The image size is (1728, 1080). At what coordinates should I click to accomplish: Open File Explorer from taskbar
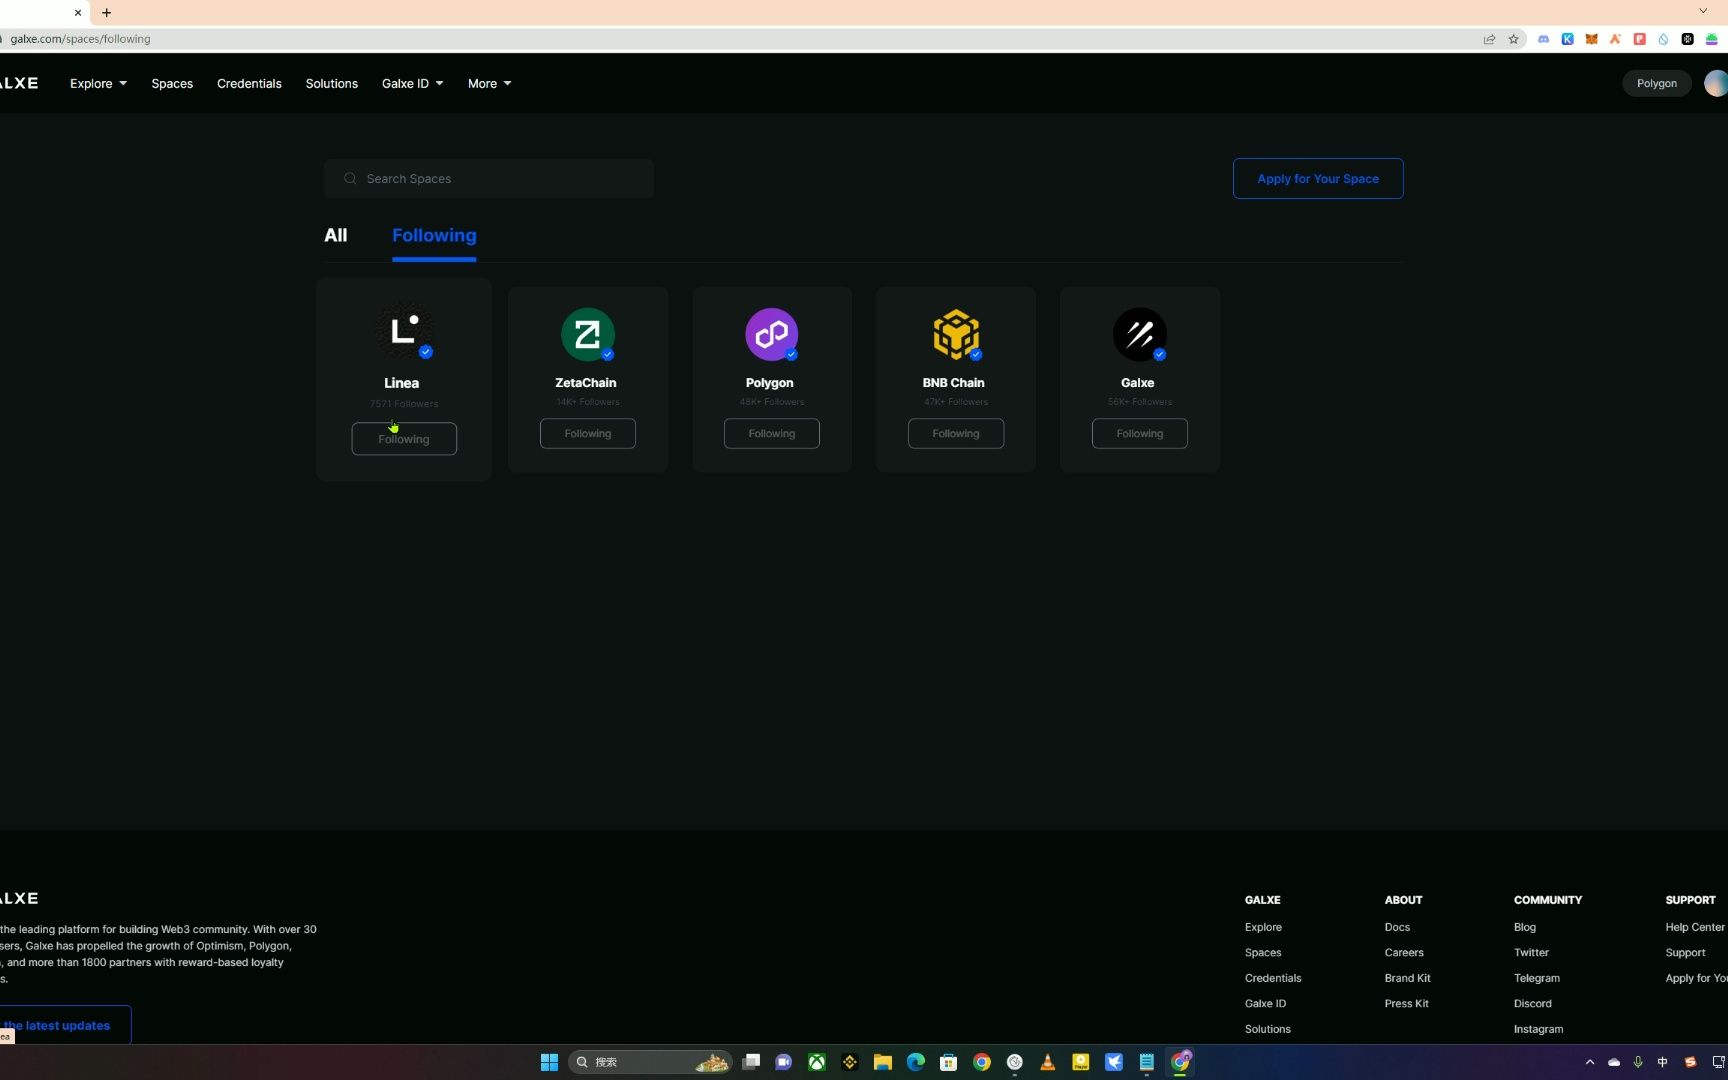click(x=883, y=1062)
